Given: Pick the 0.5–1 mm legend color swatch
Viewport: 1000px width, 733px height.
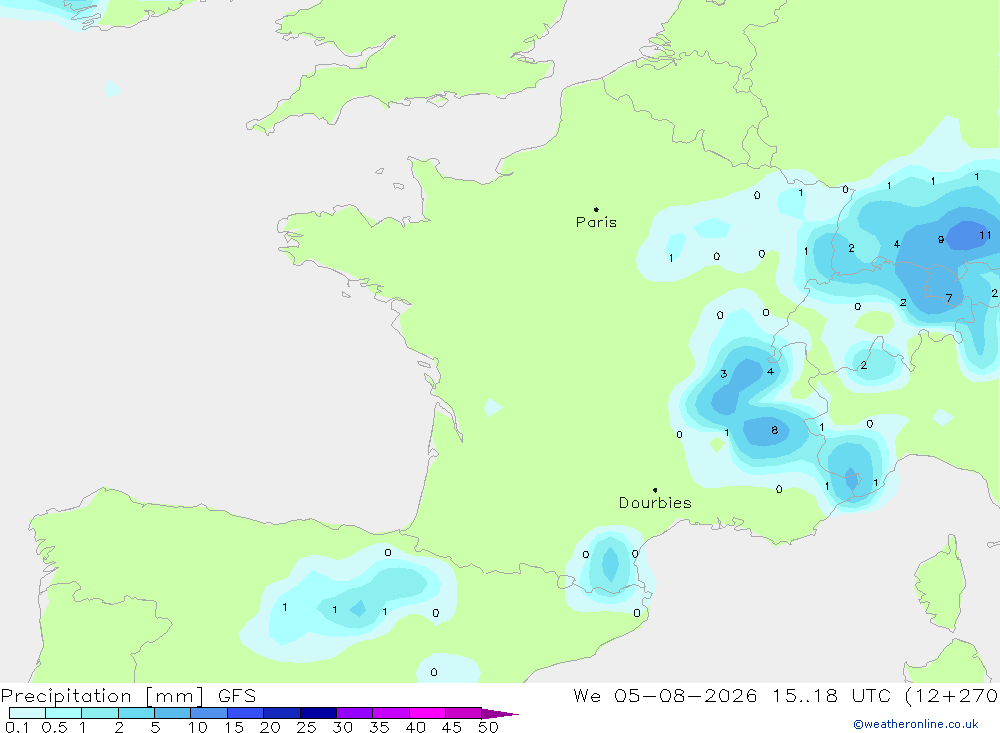Looking at the screenshot, I should coord(64,713).
